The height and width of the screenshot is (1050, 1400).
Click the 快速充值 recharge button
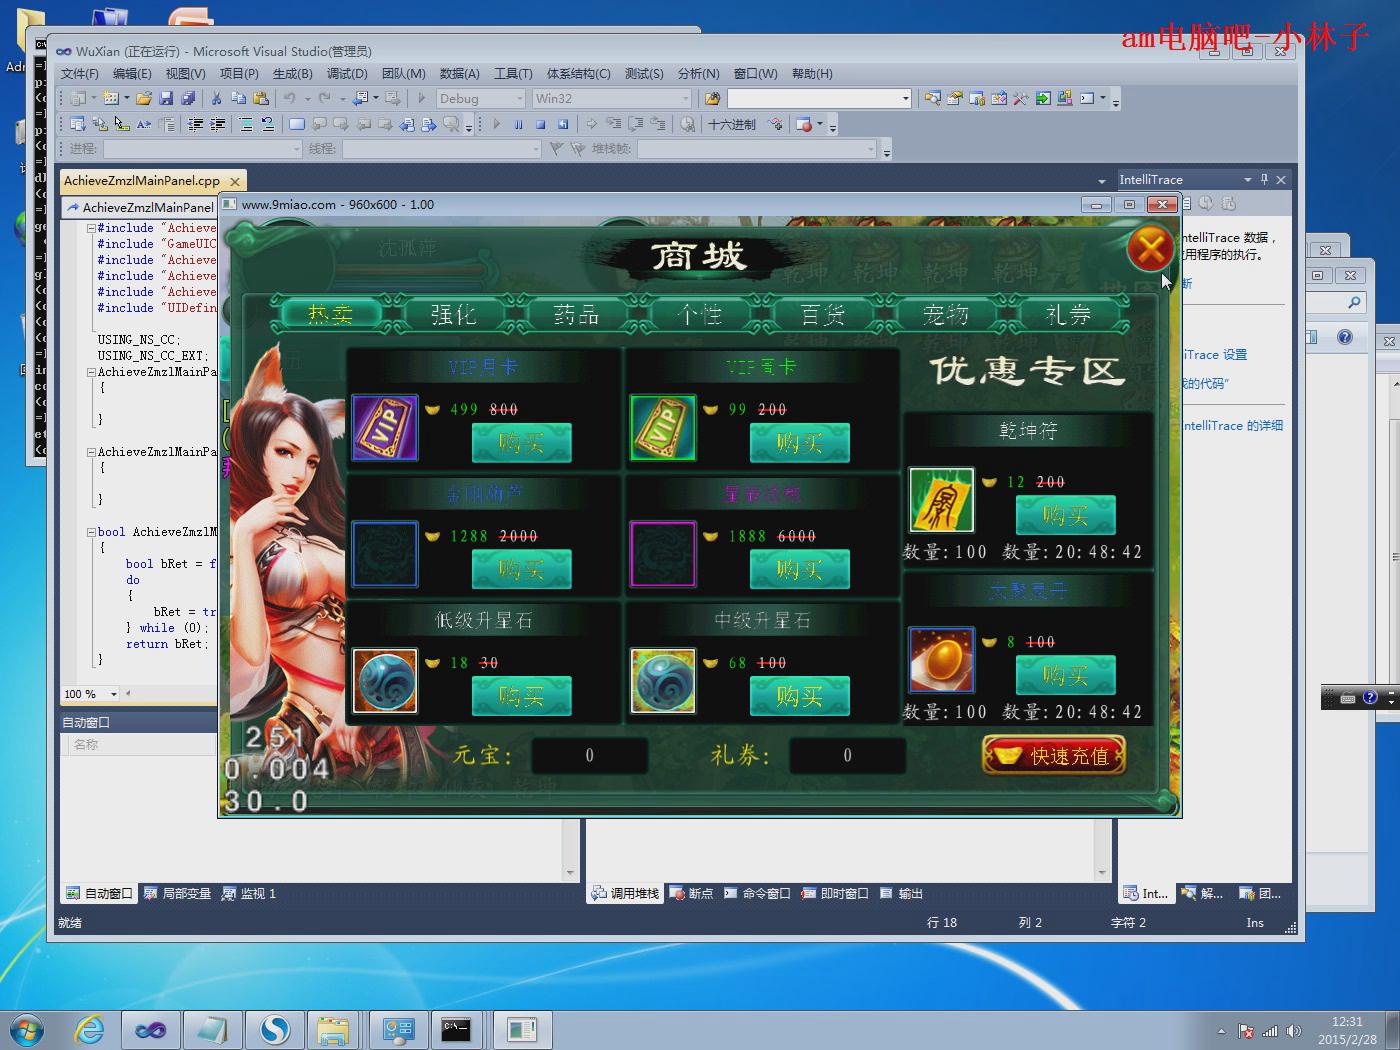click(x=1054, y=756)
